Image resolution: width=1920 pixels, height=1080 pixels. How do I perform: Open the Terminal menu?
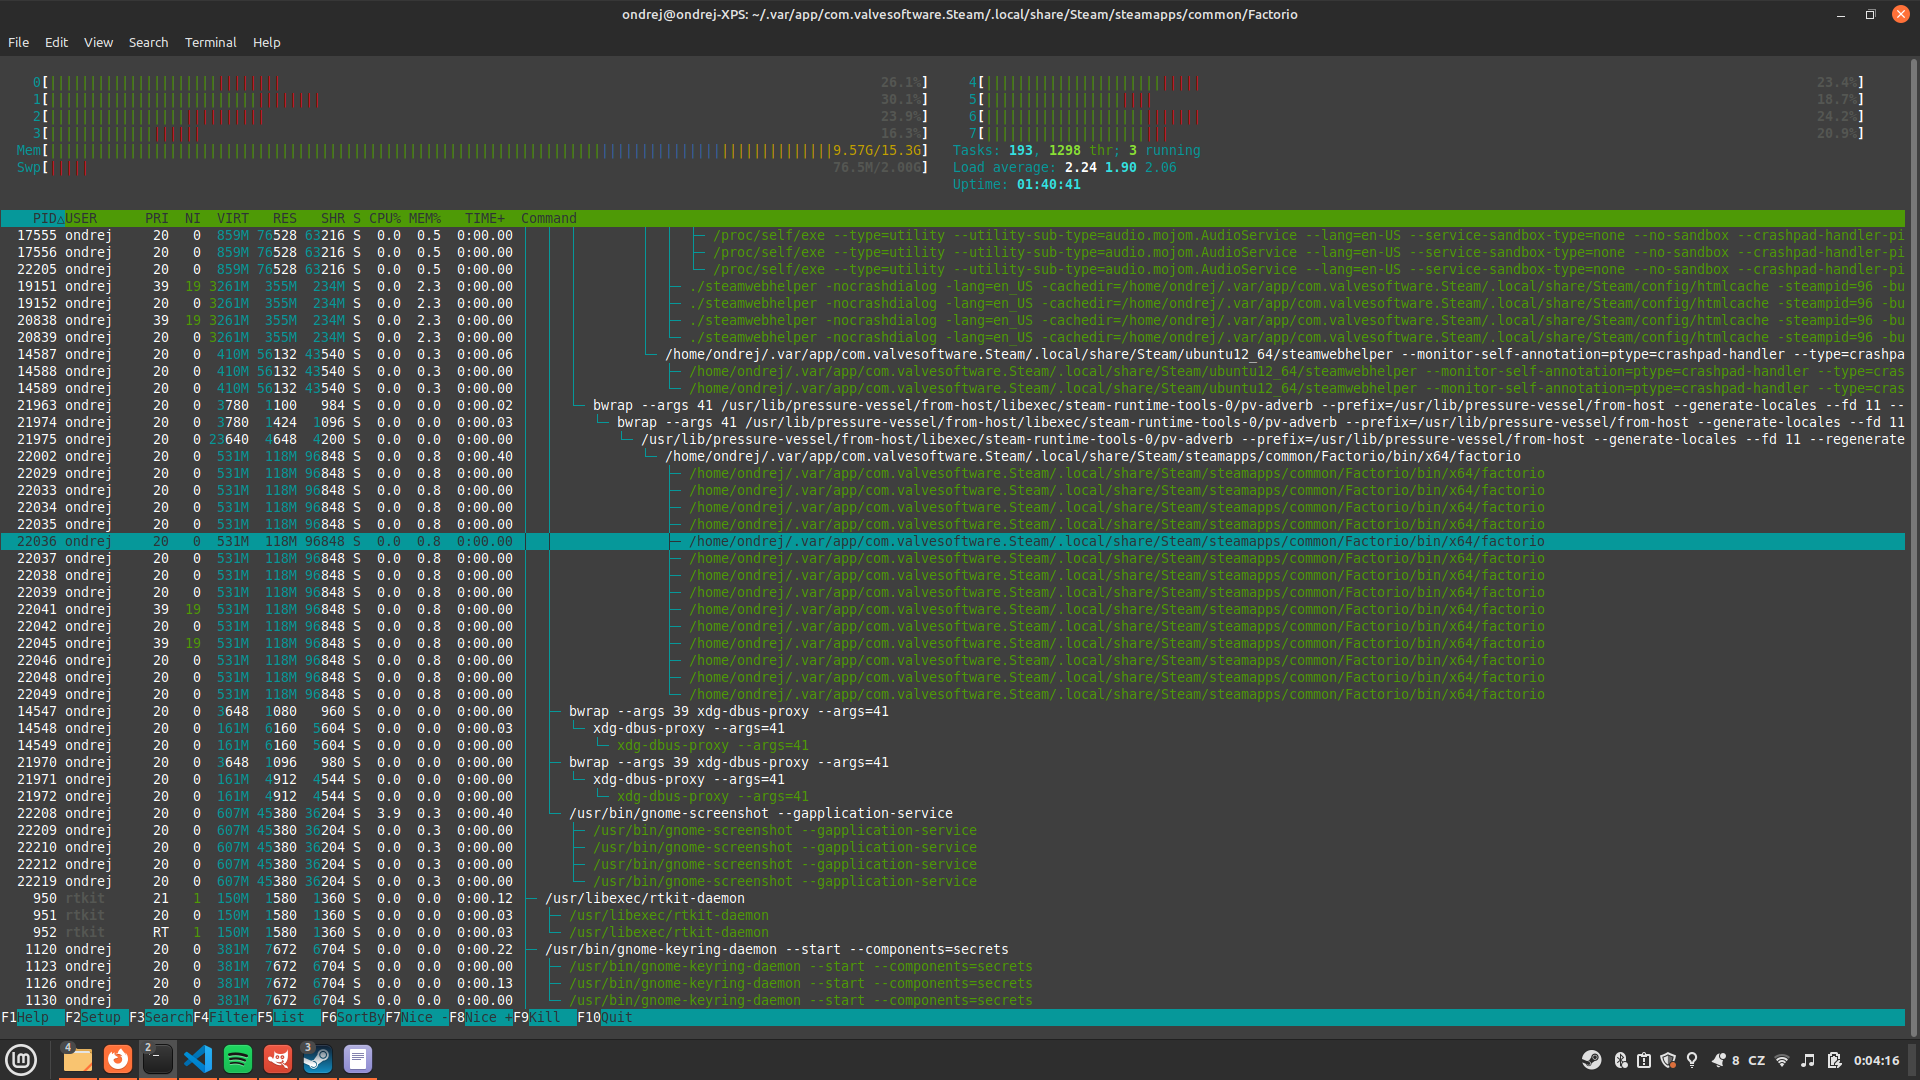coord(210,42)
